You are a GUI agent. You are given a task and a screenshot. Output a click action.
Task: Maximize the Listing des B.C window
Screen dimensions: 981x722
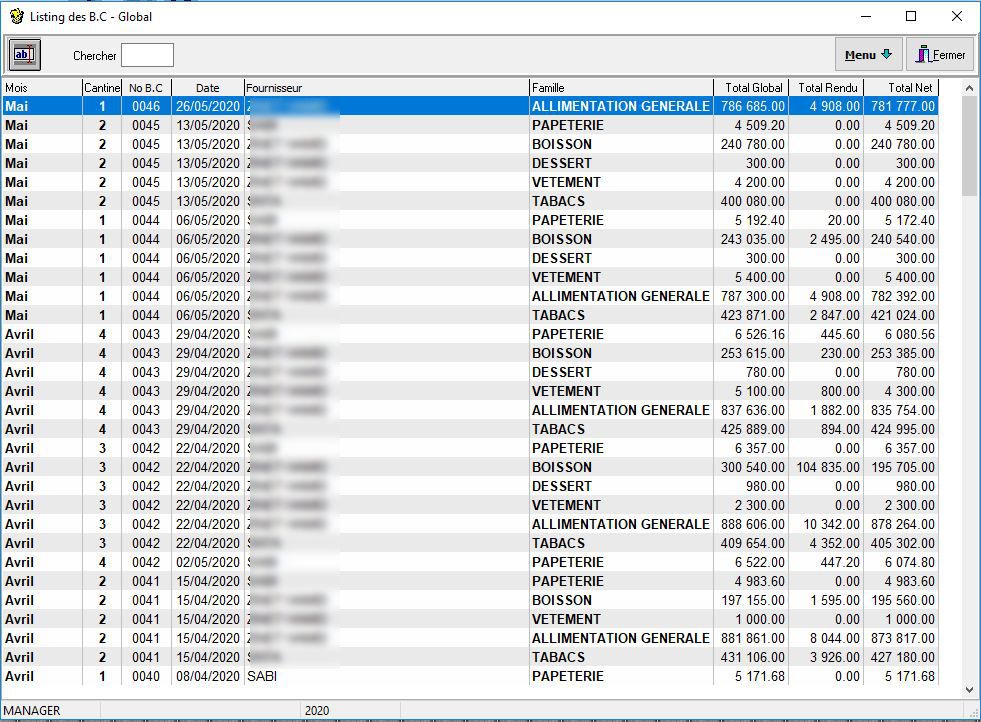click(911, 16)
